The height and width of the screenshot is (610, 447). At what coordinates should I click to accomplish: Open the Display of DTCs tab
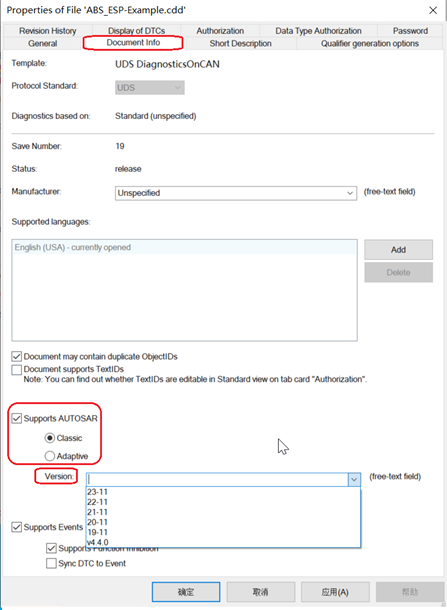[x=136, y=31]
